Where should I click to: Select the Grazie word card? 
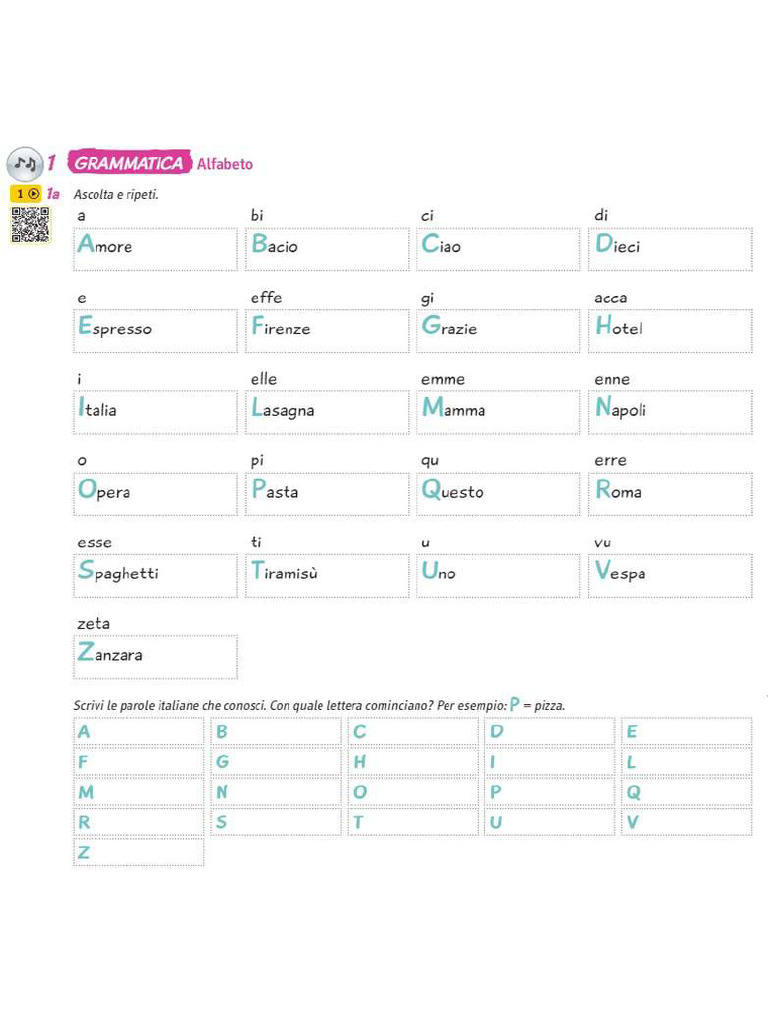pos(499,330)
